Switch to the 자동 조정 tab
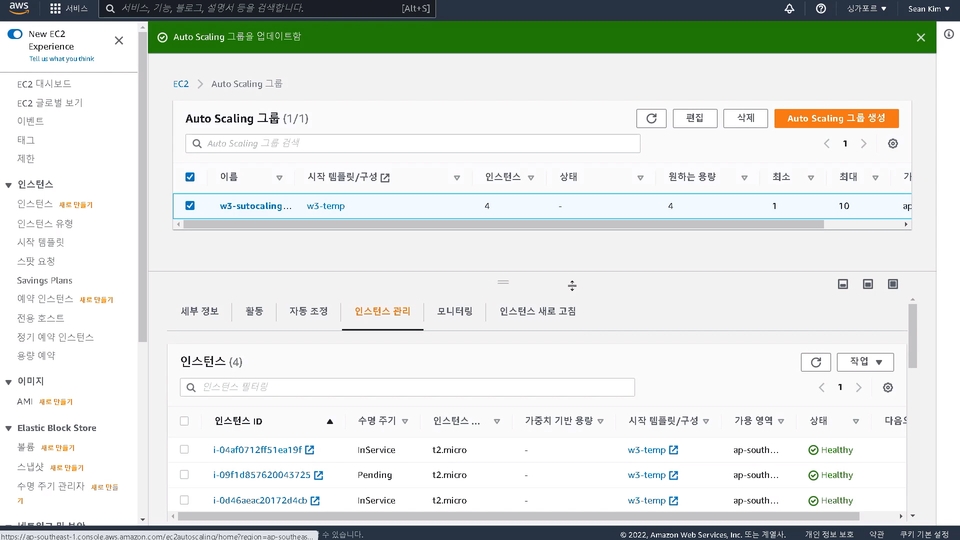This screenshot has width=960, height=540. click(309, 311)
